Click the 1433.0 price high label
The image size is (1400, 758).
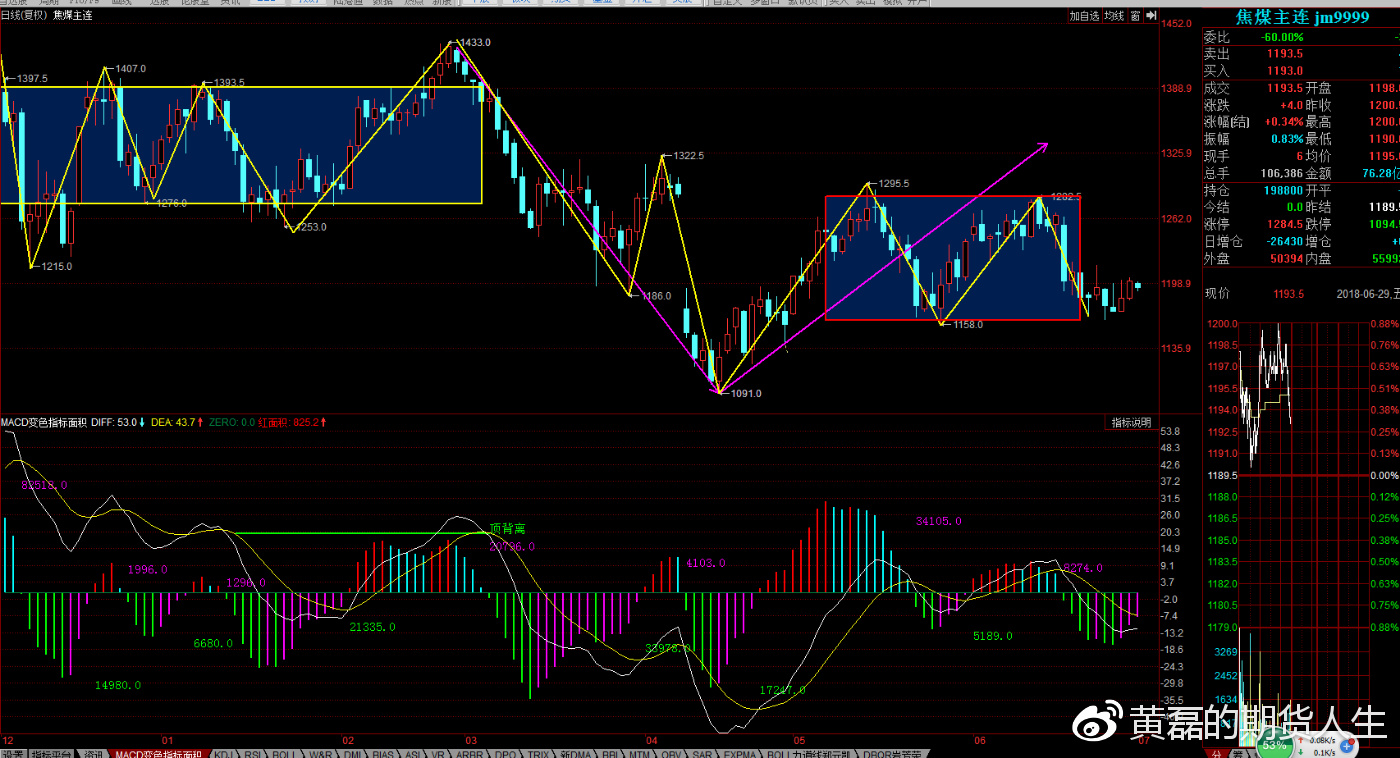pyautogui.click(x=474, y=42)
